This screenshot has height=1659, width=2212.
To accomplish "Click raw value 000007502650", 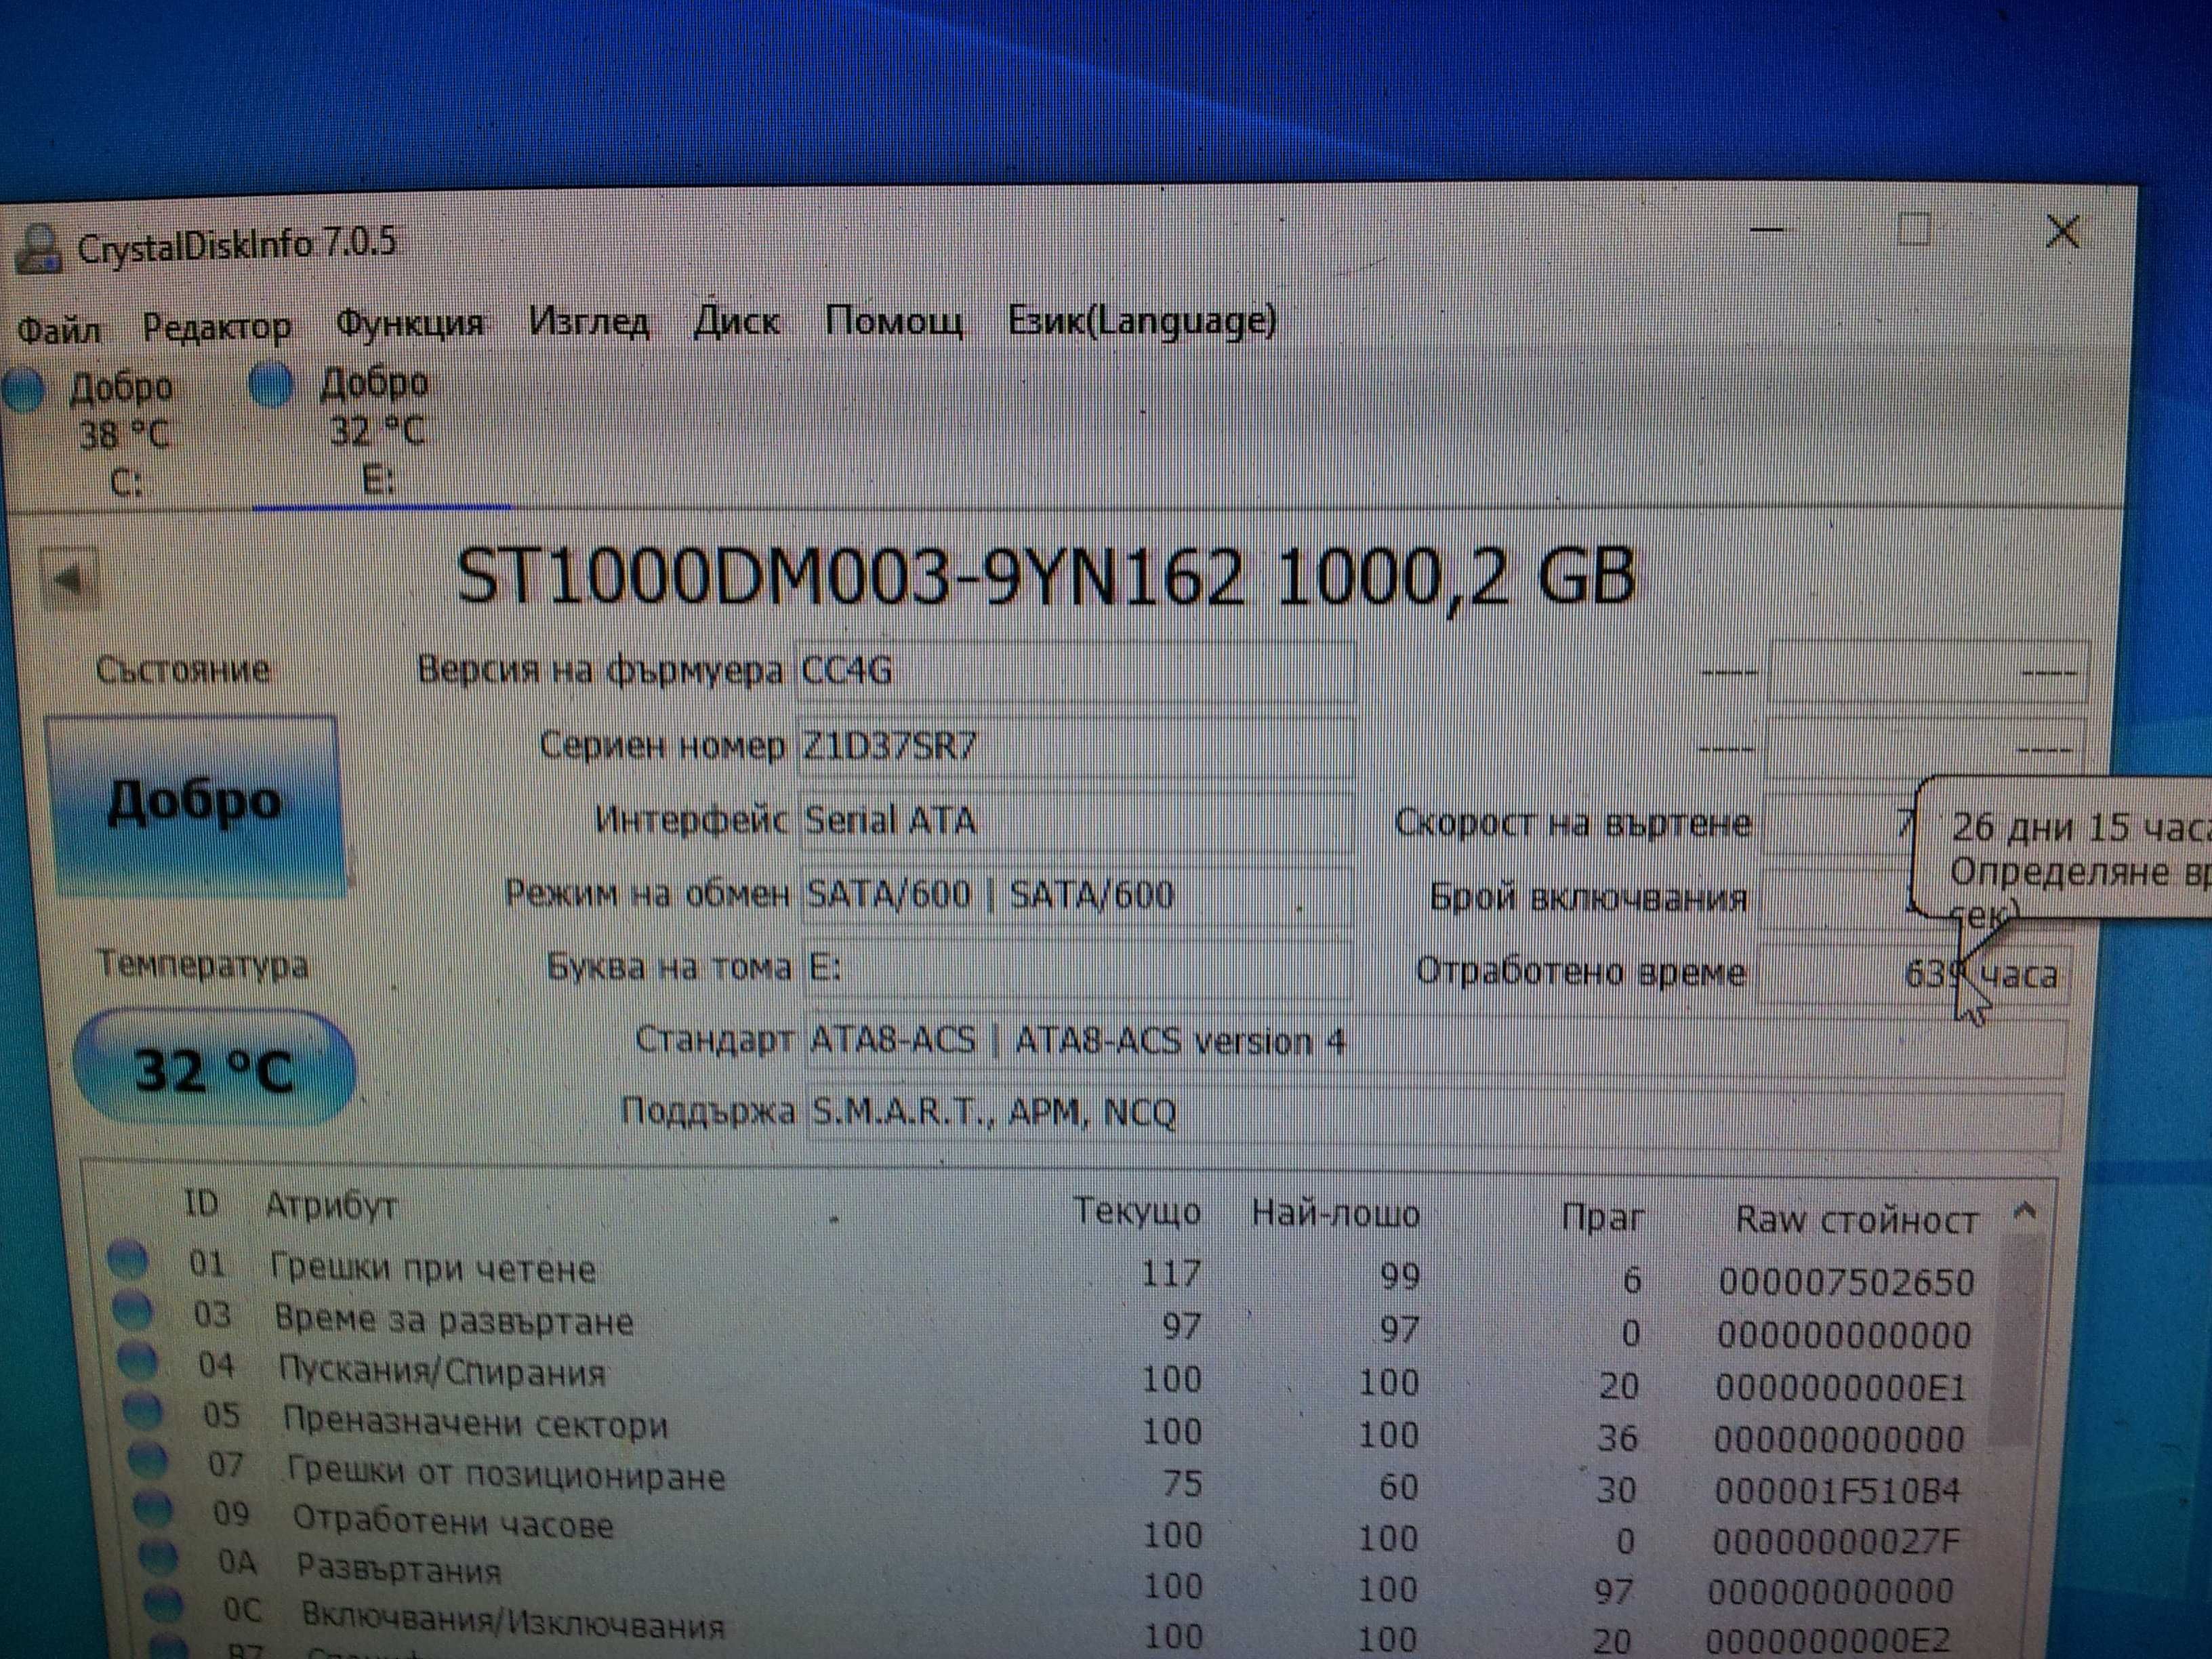I will tap(1846, 1282).
